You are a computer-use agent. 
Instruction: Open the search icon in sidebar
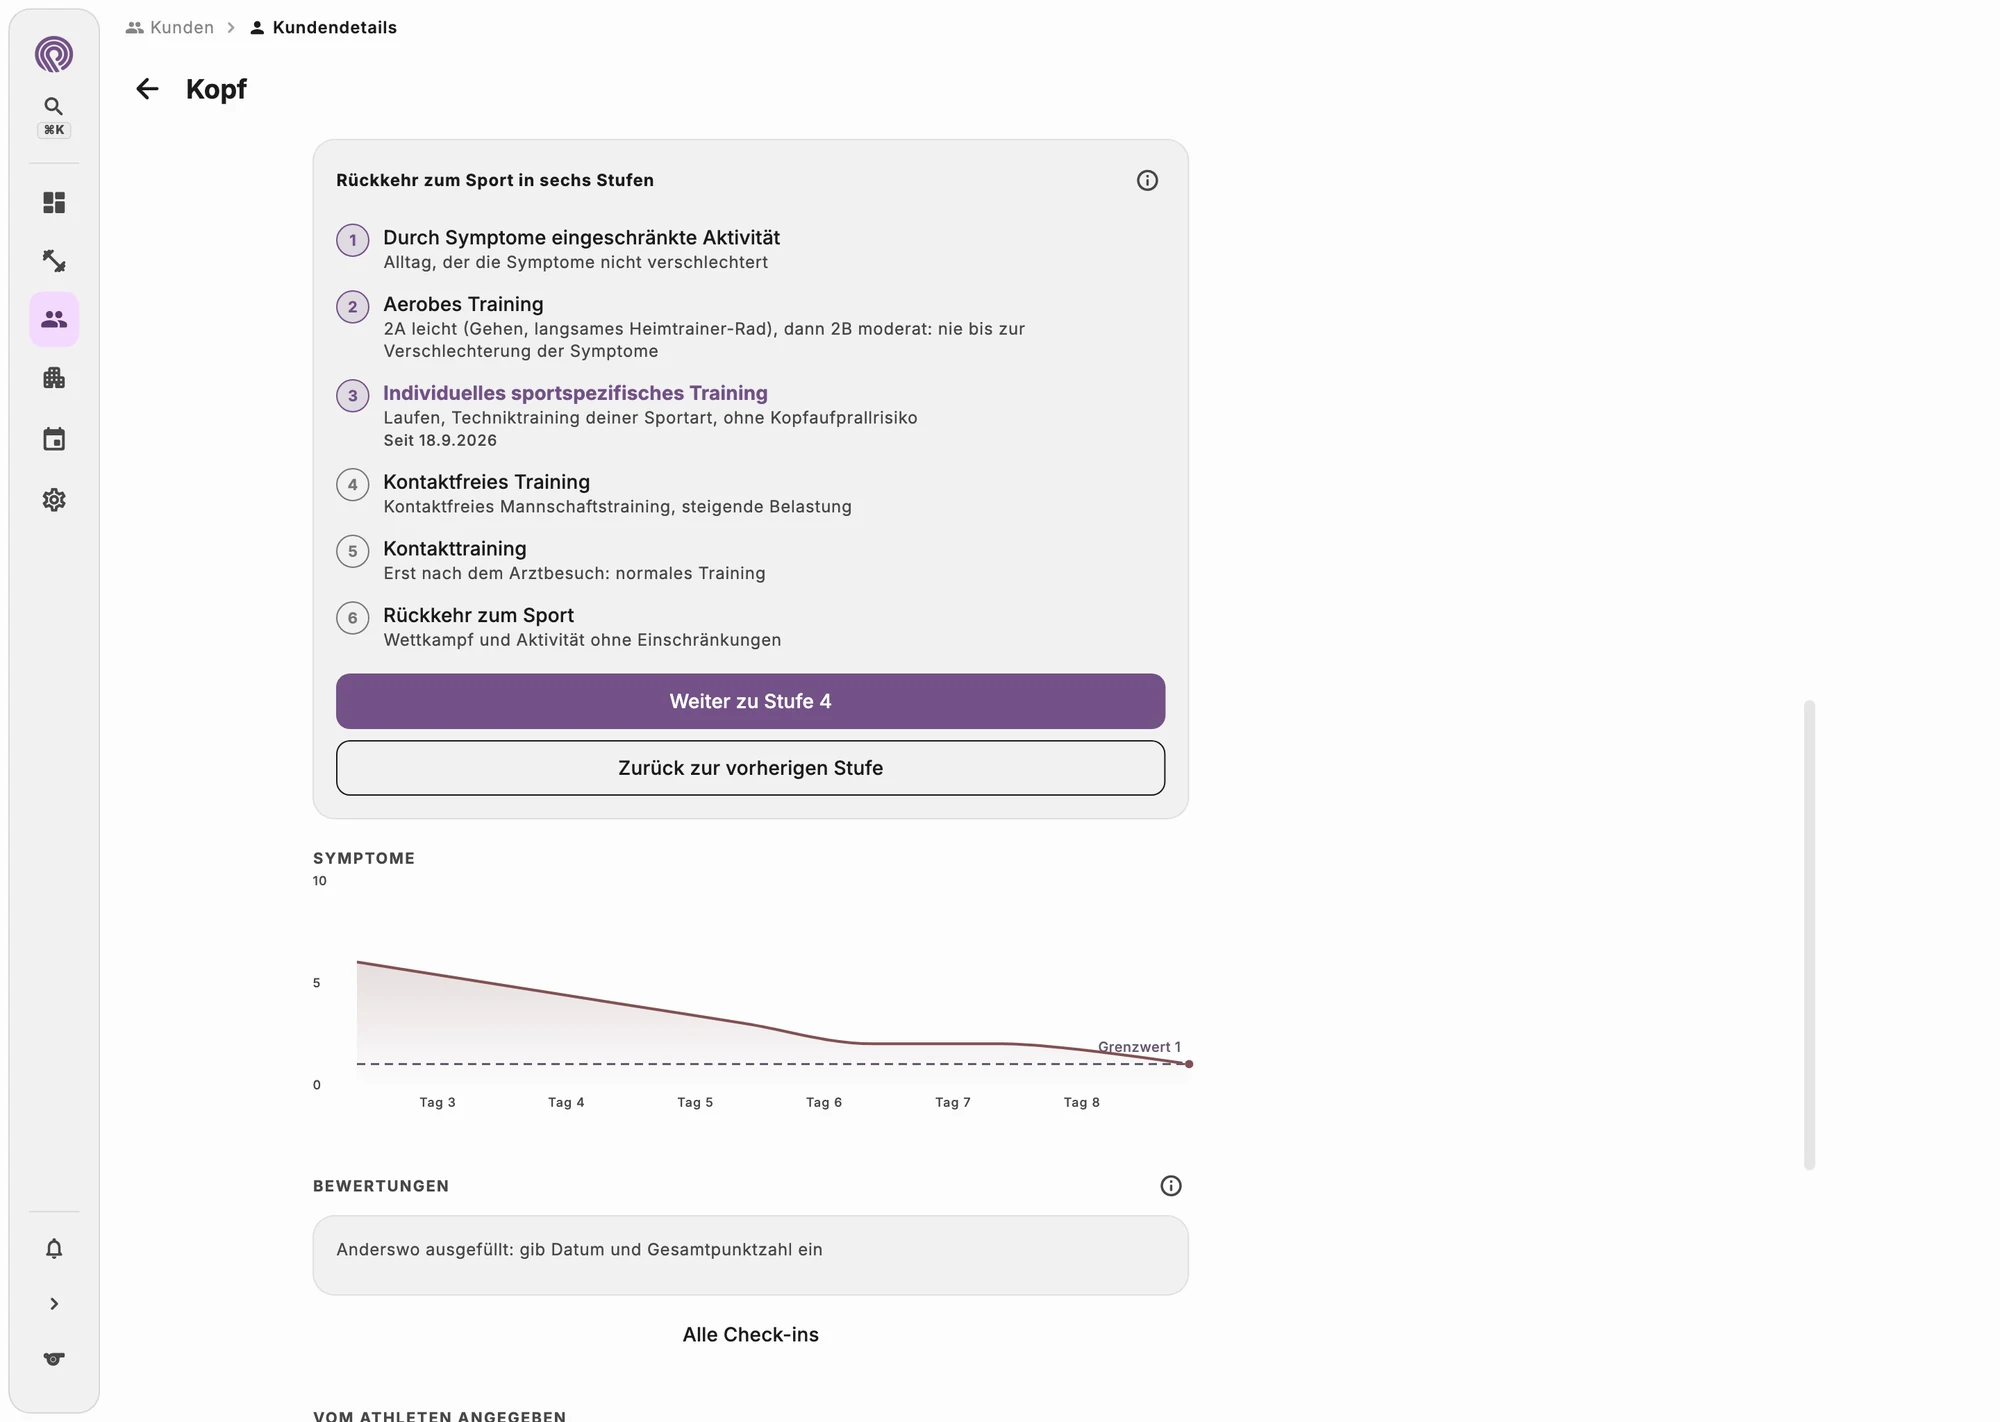54,106
